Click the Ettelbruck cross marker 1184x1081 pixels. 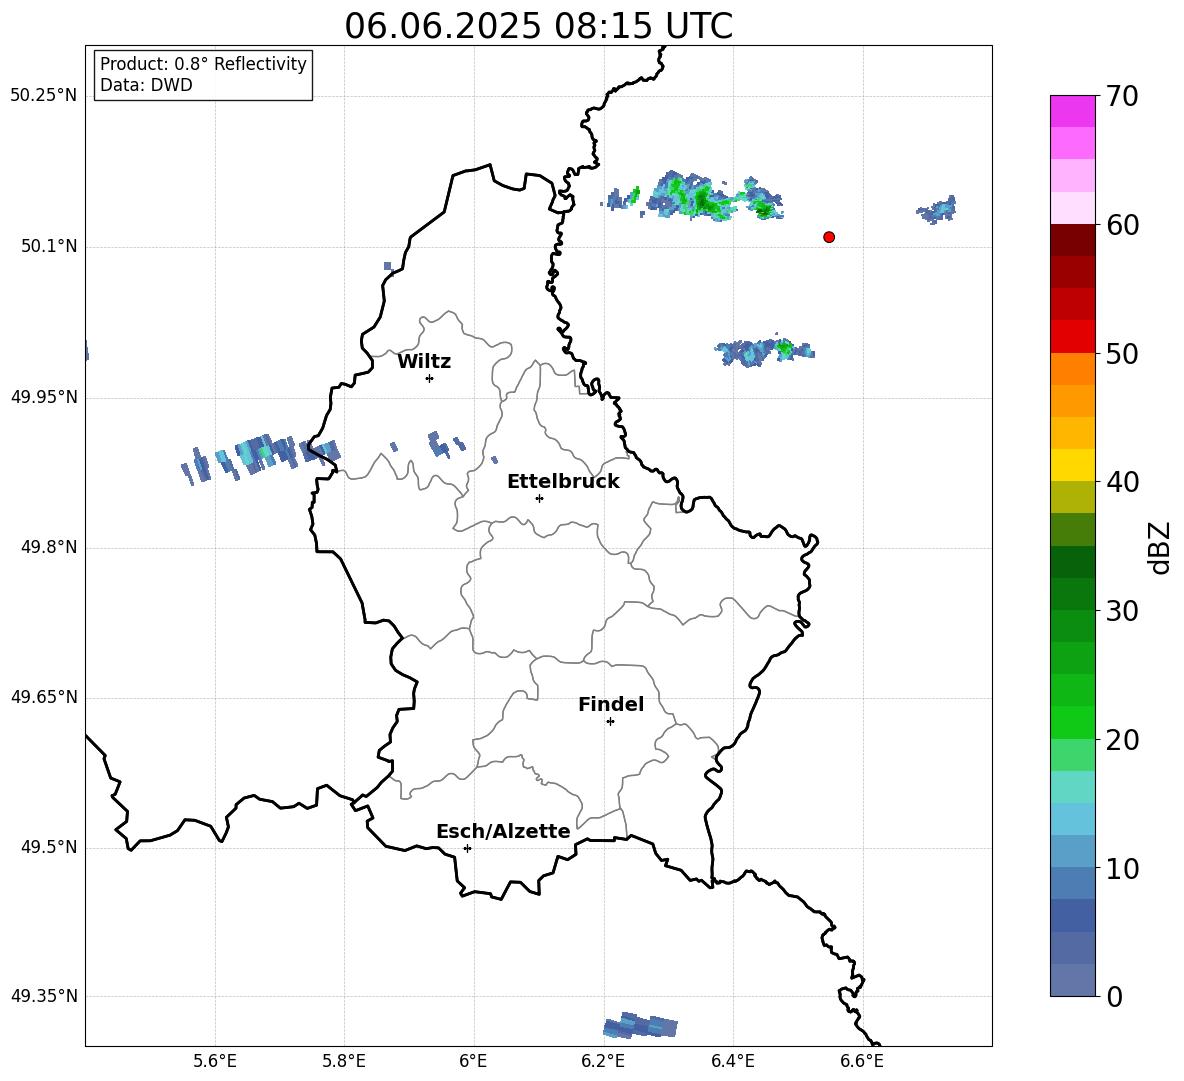pos(539,498)
